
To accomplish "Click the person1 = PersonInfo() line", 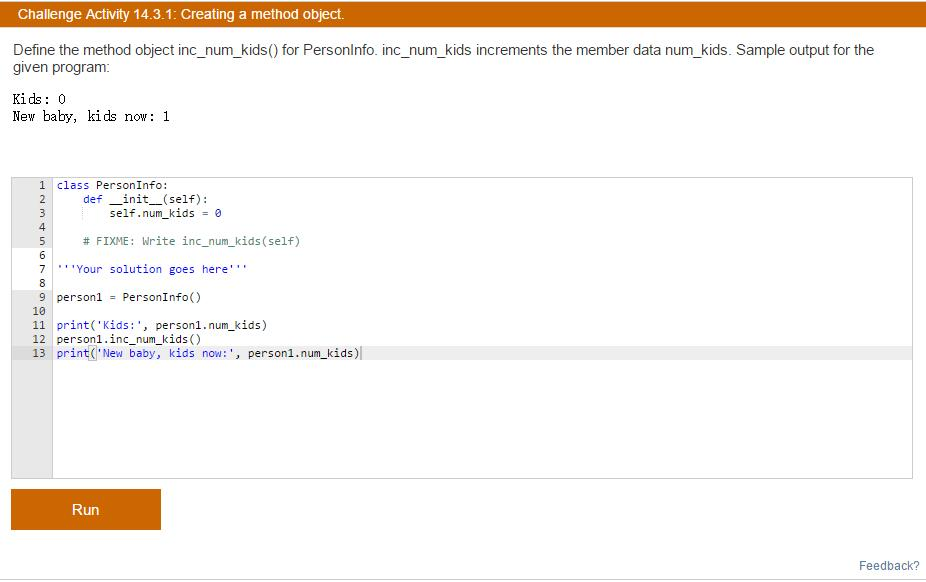I will tap(129, 297).
